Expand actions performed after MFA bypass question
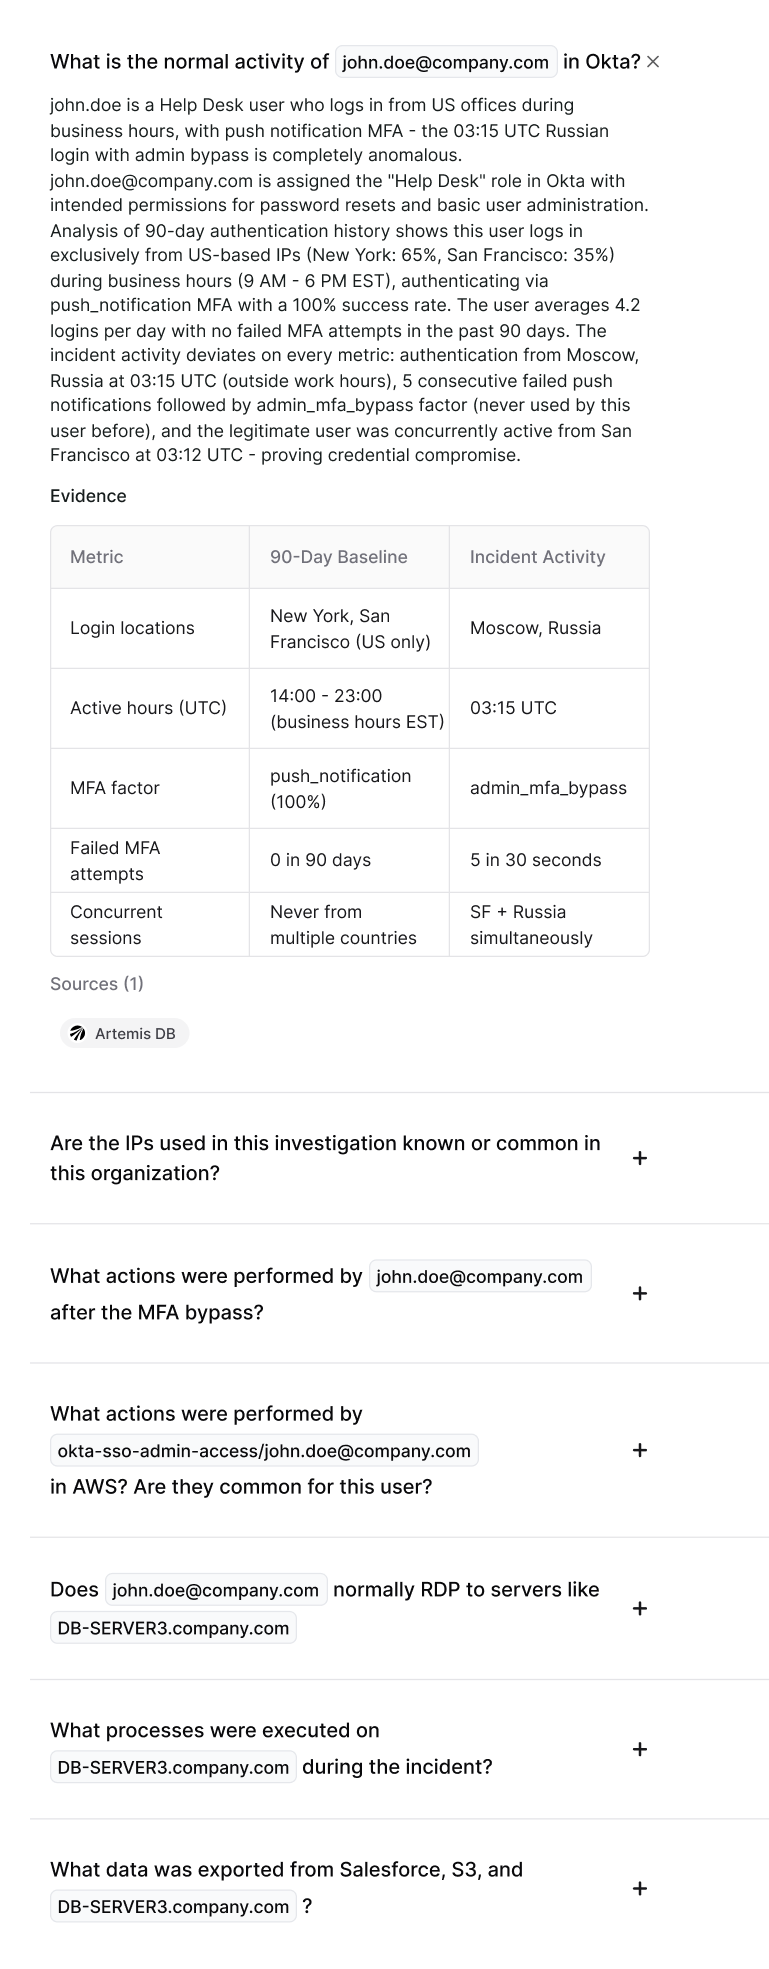 tap(640, 1293)
